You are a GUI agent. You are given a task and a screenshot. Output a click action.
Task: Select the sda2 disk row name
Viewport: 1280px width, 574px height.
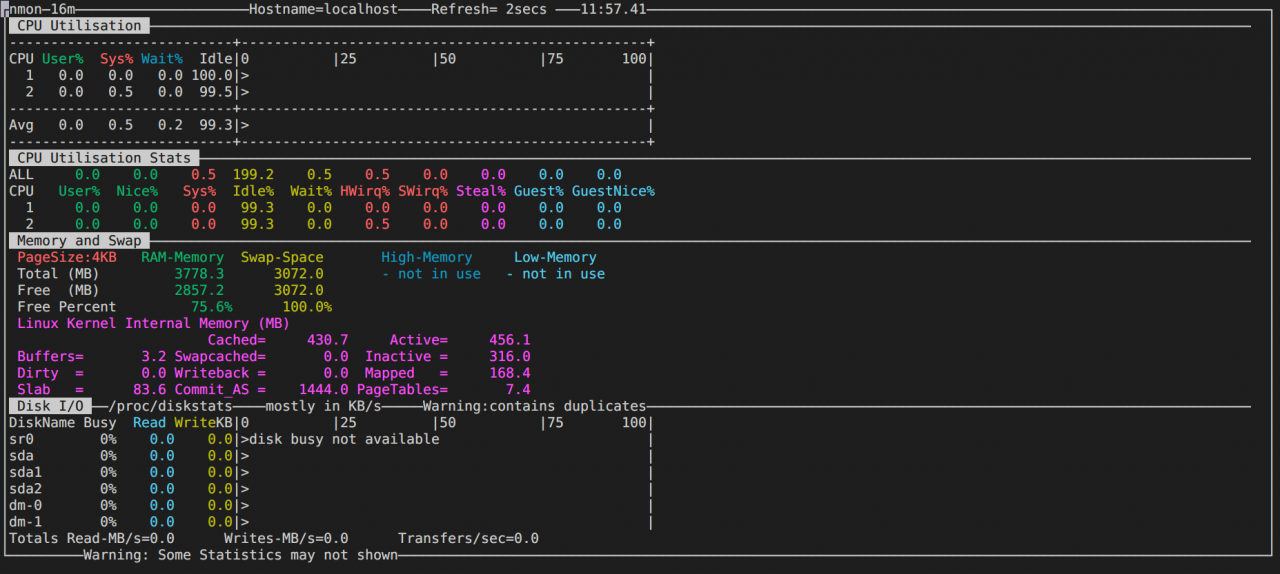(26, 489)
